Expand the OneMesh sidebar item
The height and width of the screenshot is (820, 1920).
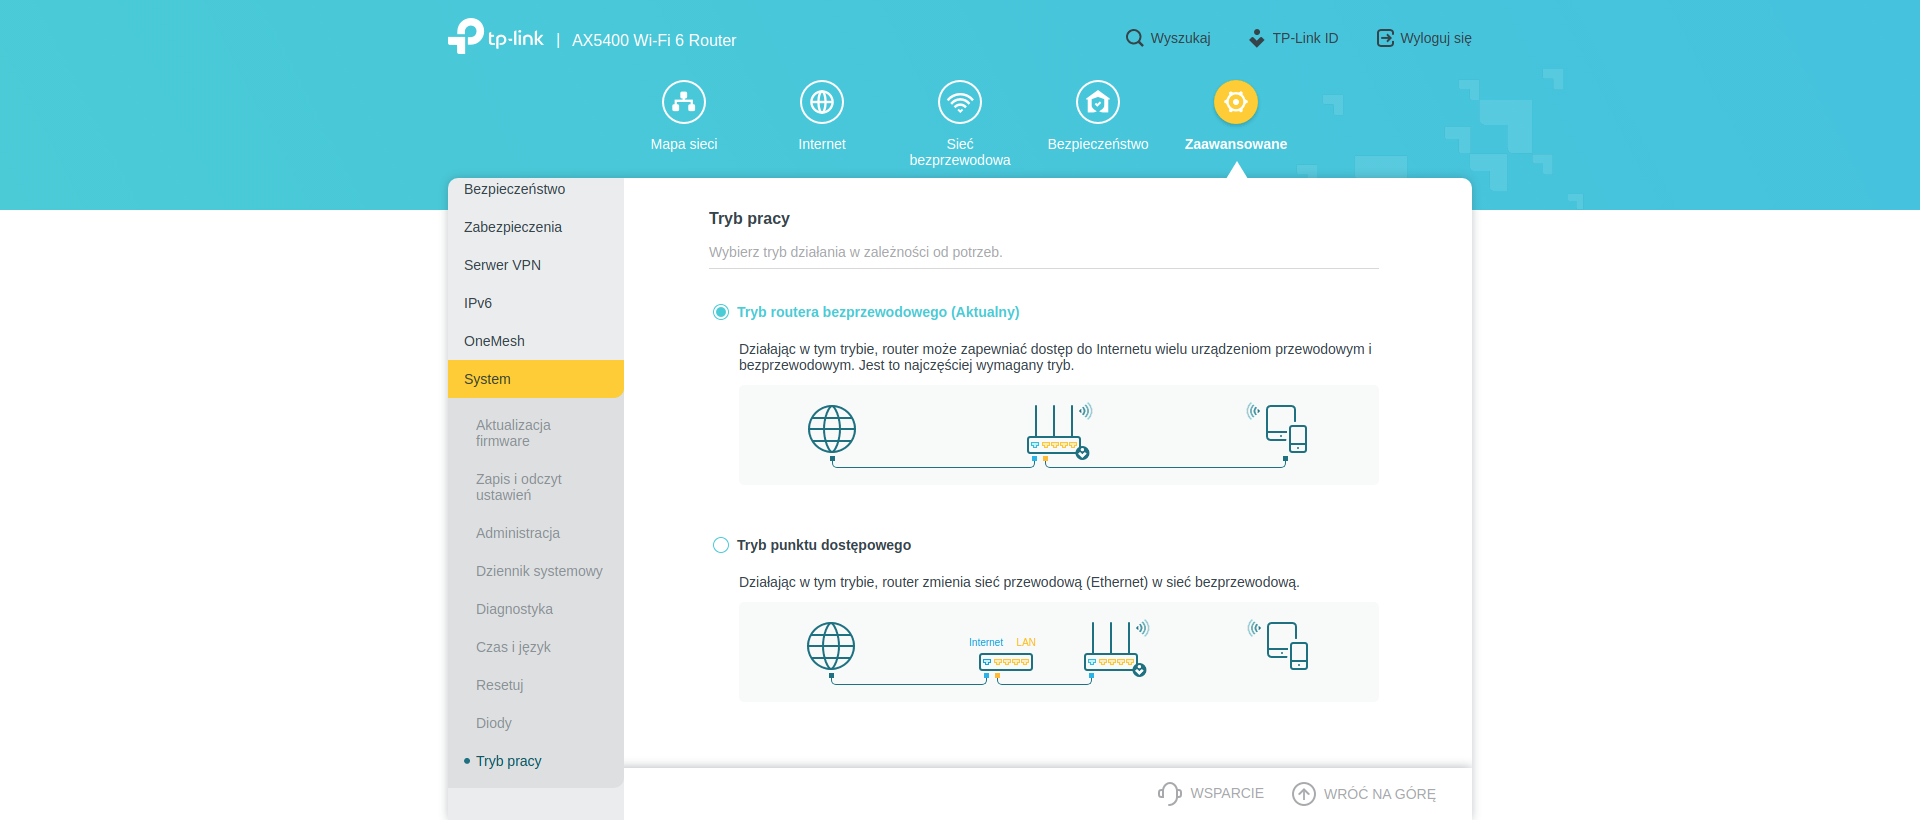pos(494,341)
